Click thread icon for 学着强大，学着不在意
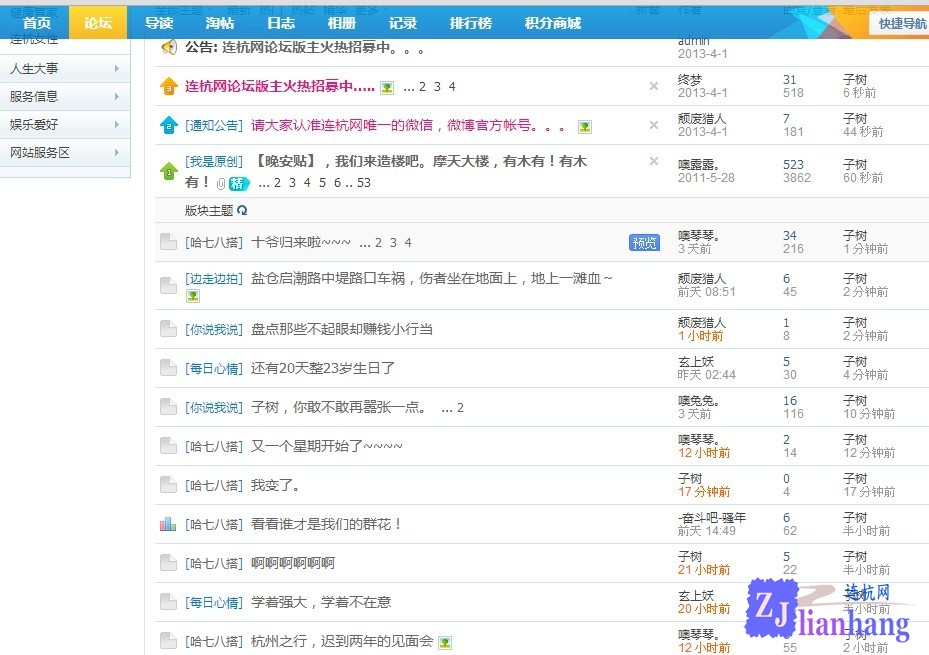The image size is (929, 655). [x=168, y=602]
